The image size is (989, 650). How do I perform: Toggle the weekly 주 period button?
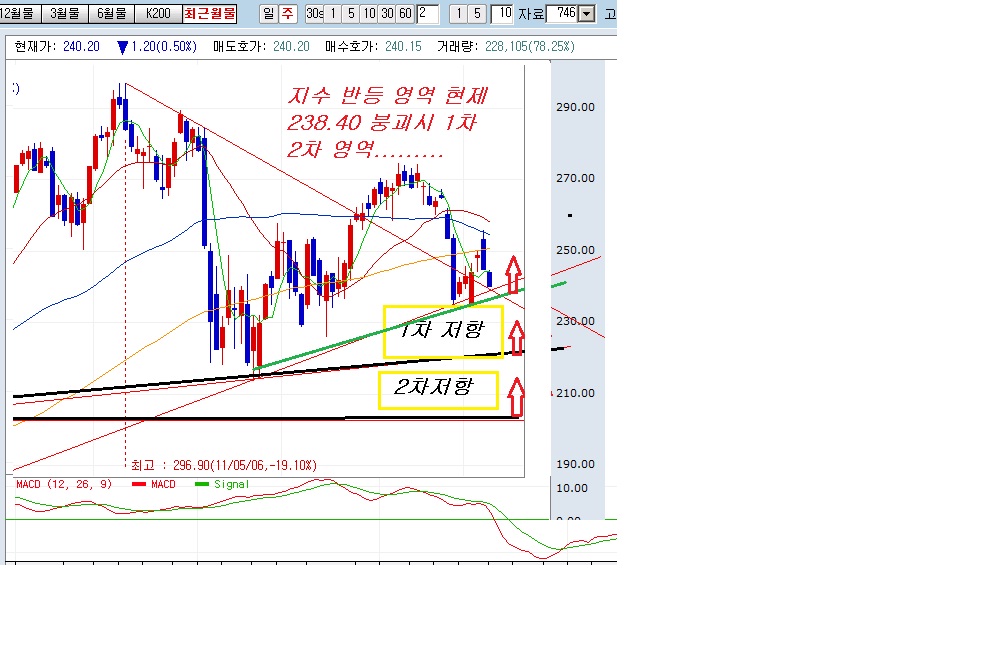click(288, 14)
